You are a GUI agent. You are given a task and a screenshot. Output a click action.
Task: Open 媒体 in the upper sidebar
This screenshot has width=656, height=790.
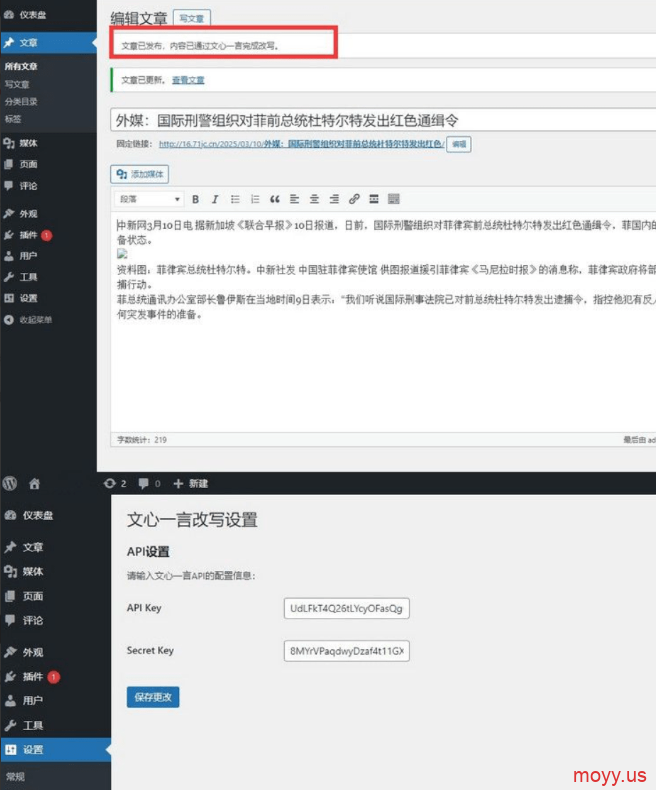point(48,143)
